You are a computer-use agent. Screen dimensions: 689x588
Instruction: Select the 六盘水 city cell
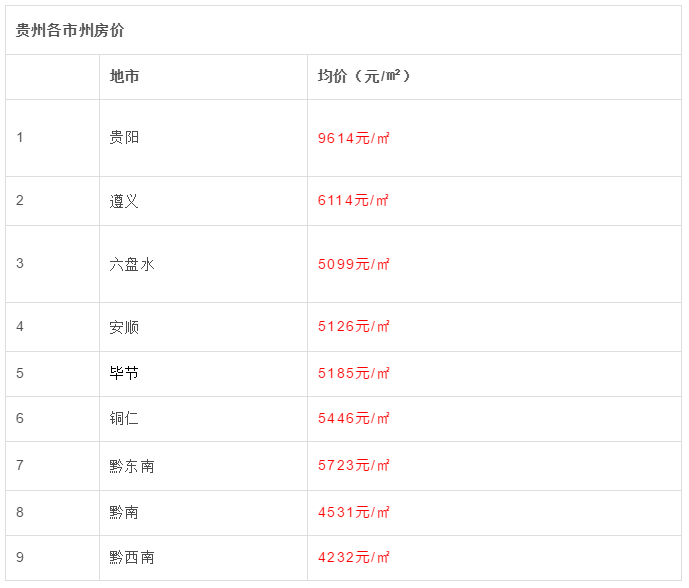coord(132,264)
